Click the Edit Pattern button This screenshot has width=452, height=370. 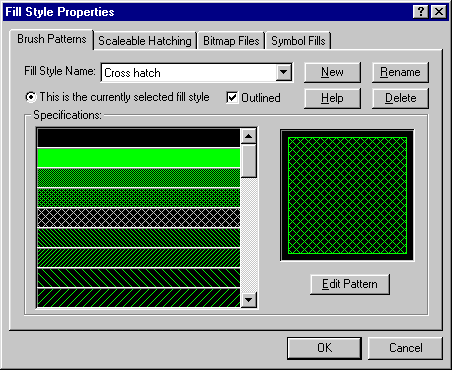[350, 284]
